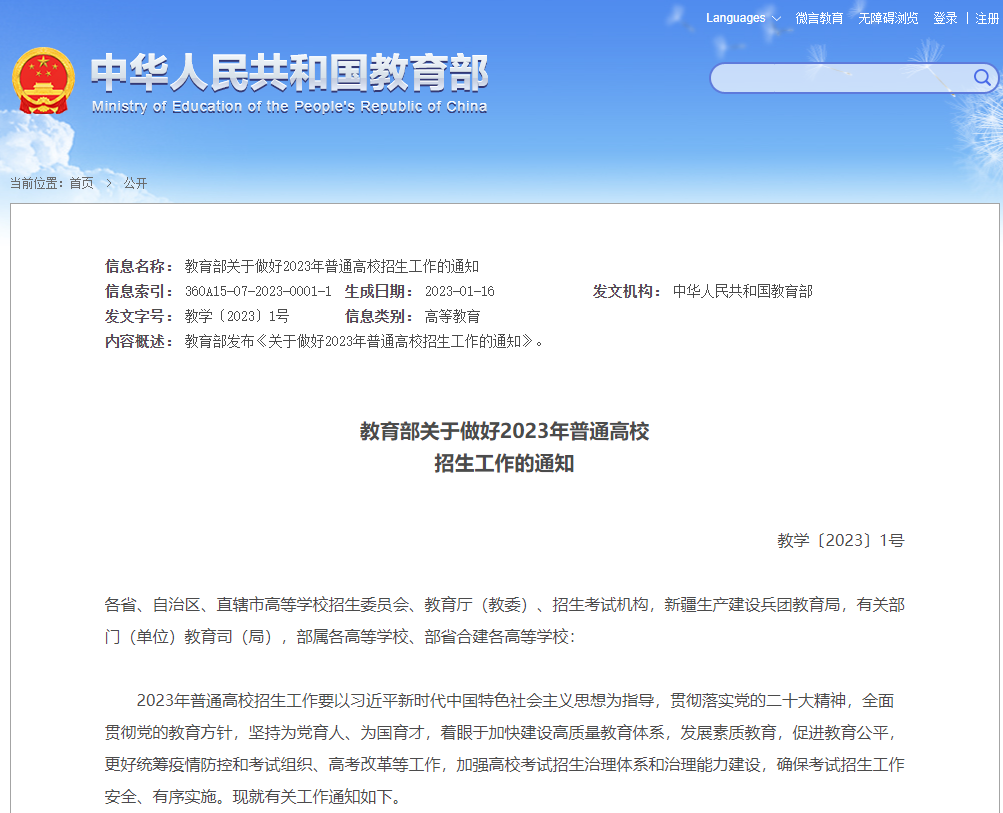
Task: Open the Languages dropdown
Action: (x=743, y=18)
